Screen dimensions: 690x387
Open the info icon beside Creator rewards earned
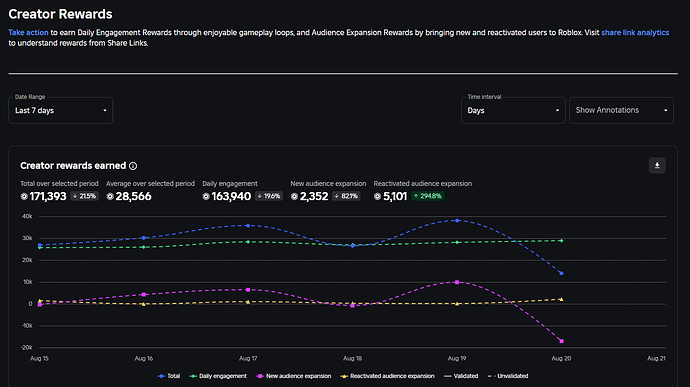pos(133,166)
